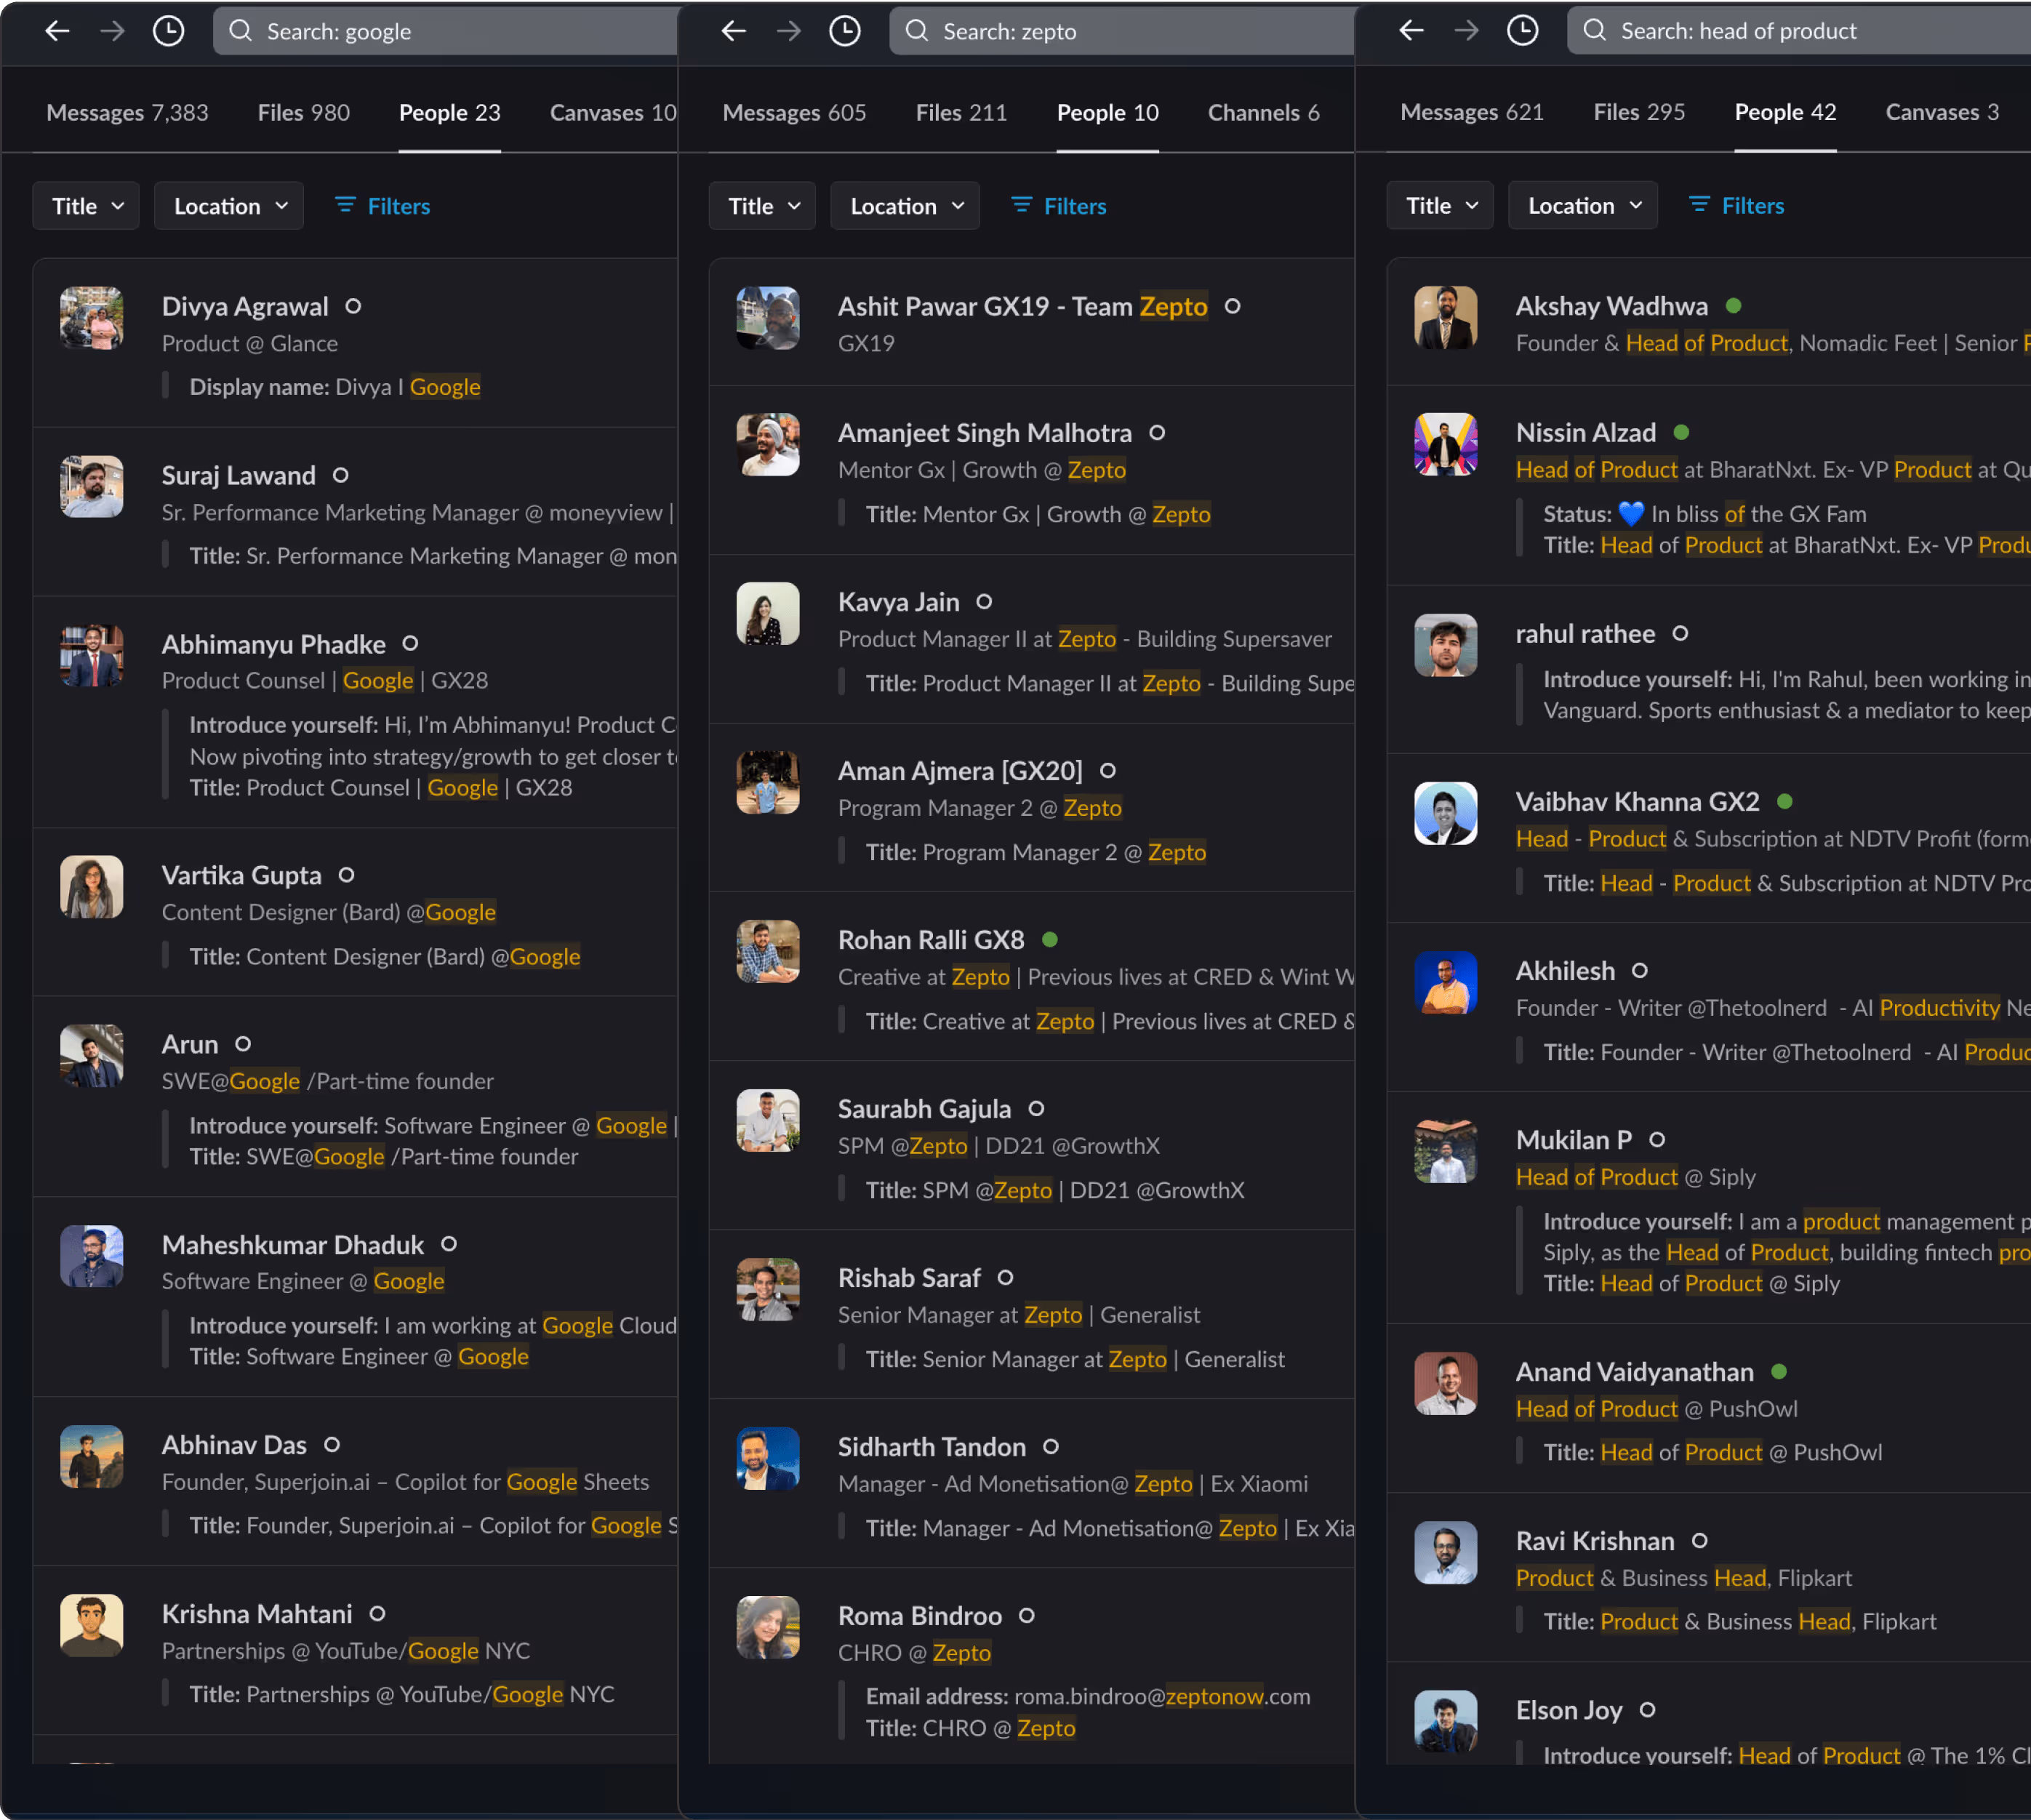Click forward arrow in zepto search window
Image resolution: width=2031 pixels, height=1820 pixels.
(x=789, y=31)
